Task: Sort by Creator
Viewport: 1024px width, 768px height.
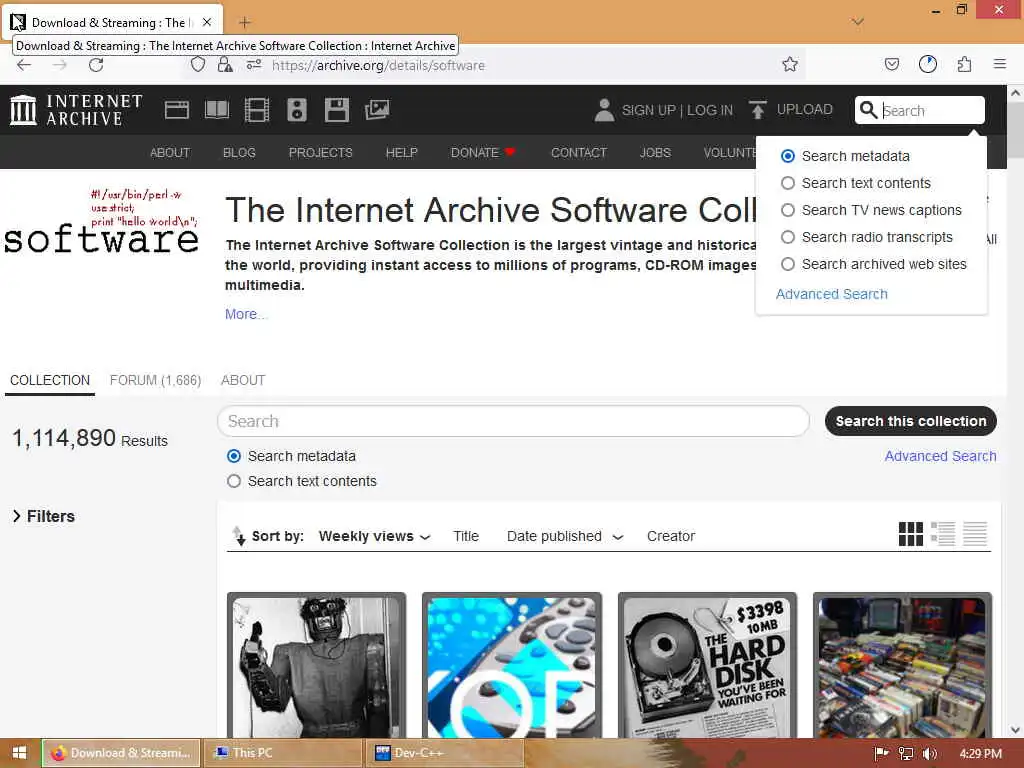Action: pos(671,536)
